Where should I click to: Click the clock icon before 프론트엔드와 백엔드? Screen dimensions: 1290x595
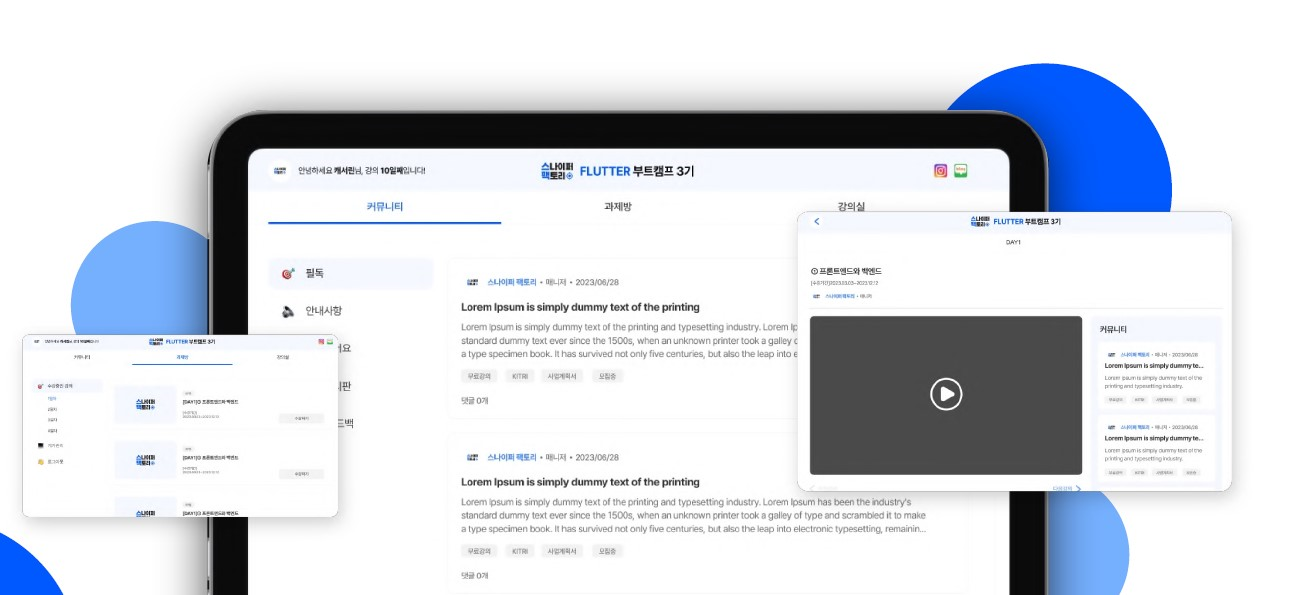coord(814,271)
